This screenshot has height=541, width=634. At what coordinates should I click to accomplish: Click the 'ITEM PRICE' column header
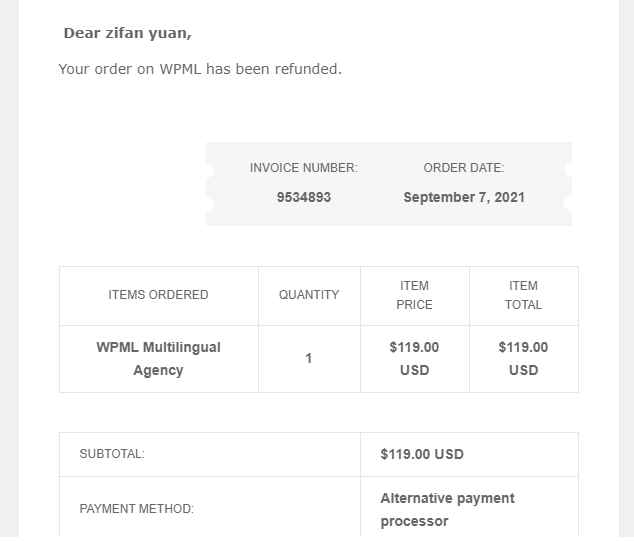click(414, 295)
